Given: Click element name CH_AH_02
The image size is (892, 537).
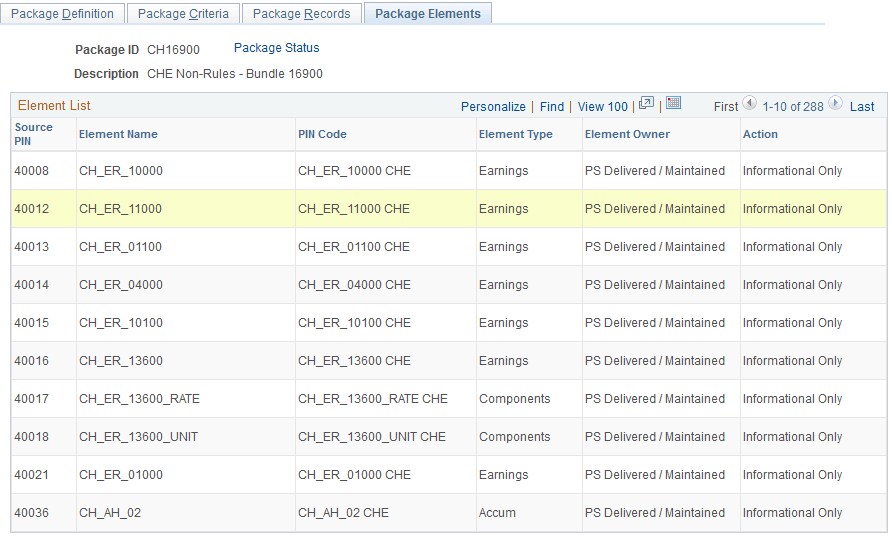Looking at the screenshot, I should 110,513.
